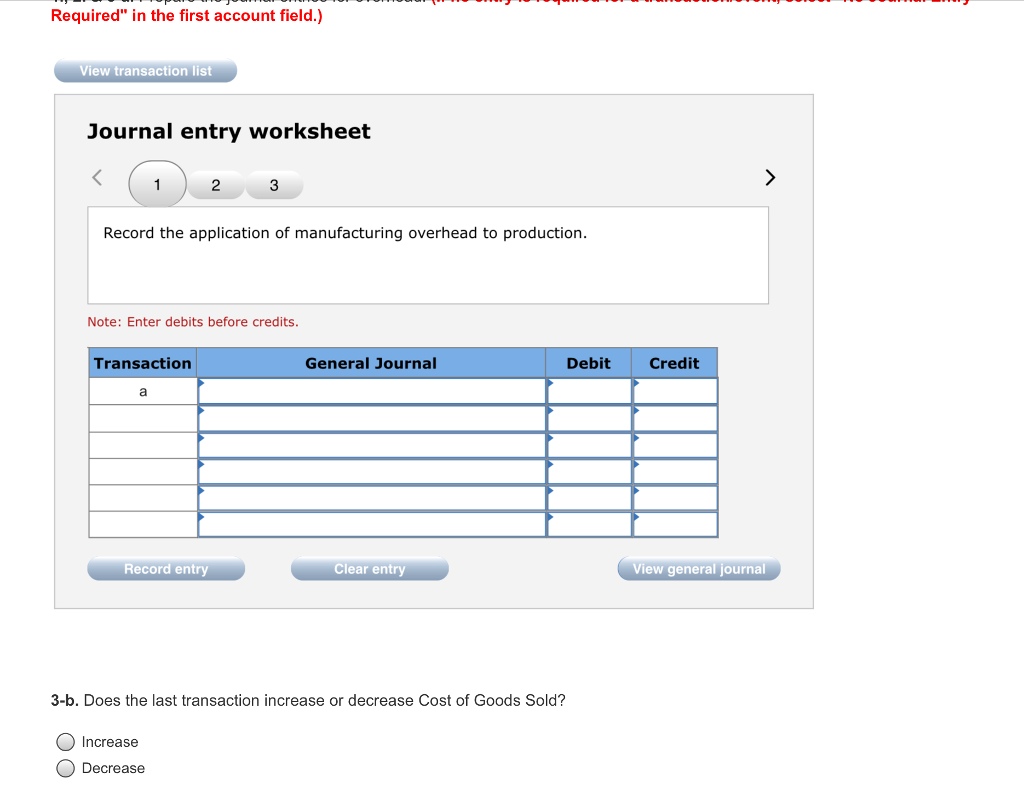Click the Credit field in second row

click(x=675, y=418)
